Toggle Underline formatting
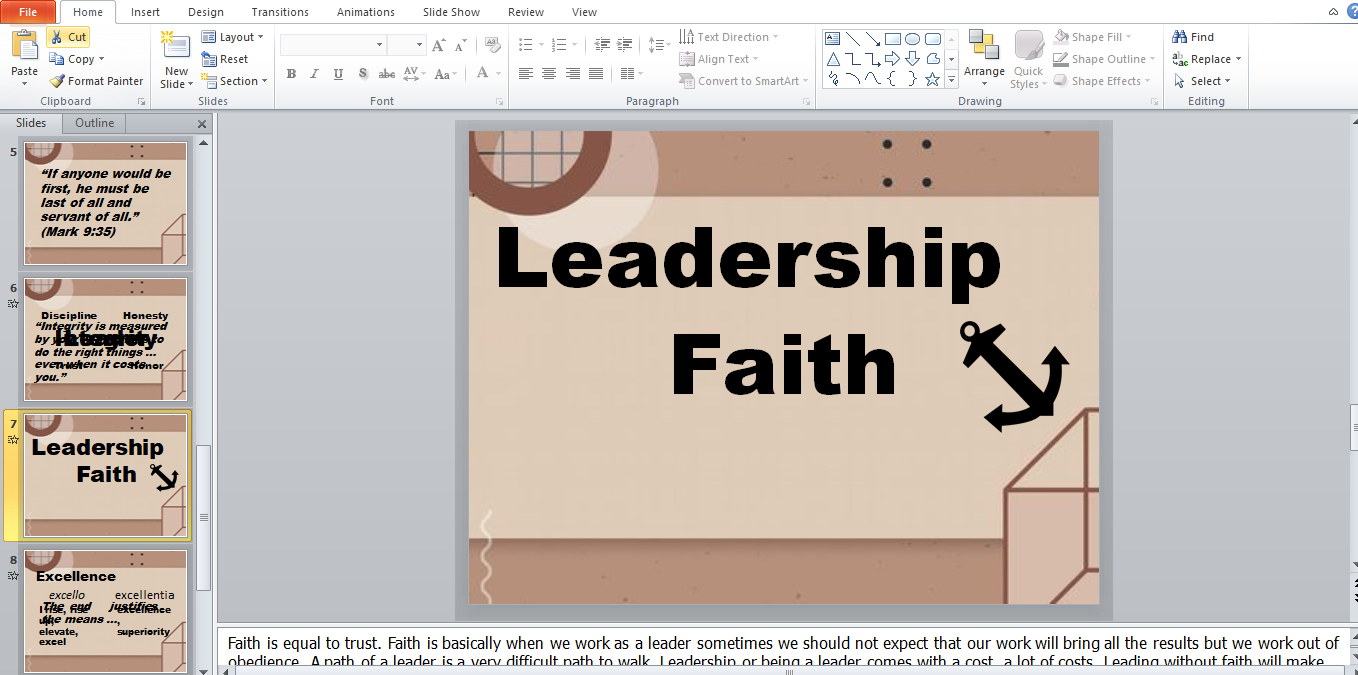This screenshot has height=675, width=1358. click(x=338, y=73)
